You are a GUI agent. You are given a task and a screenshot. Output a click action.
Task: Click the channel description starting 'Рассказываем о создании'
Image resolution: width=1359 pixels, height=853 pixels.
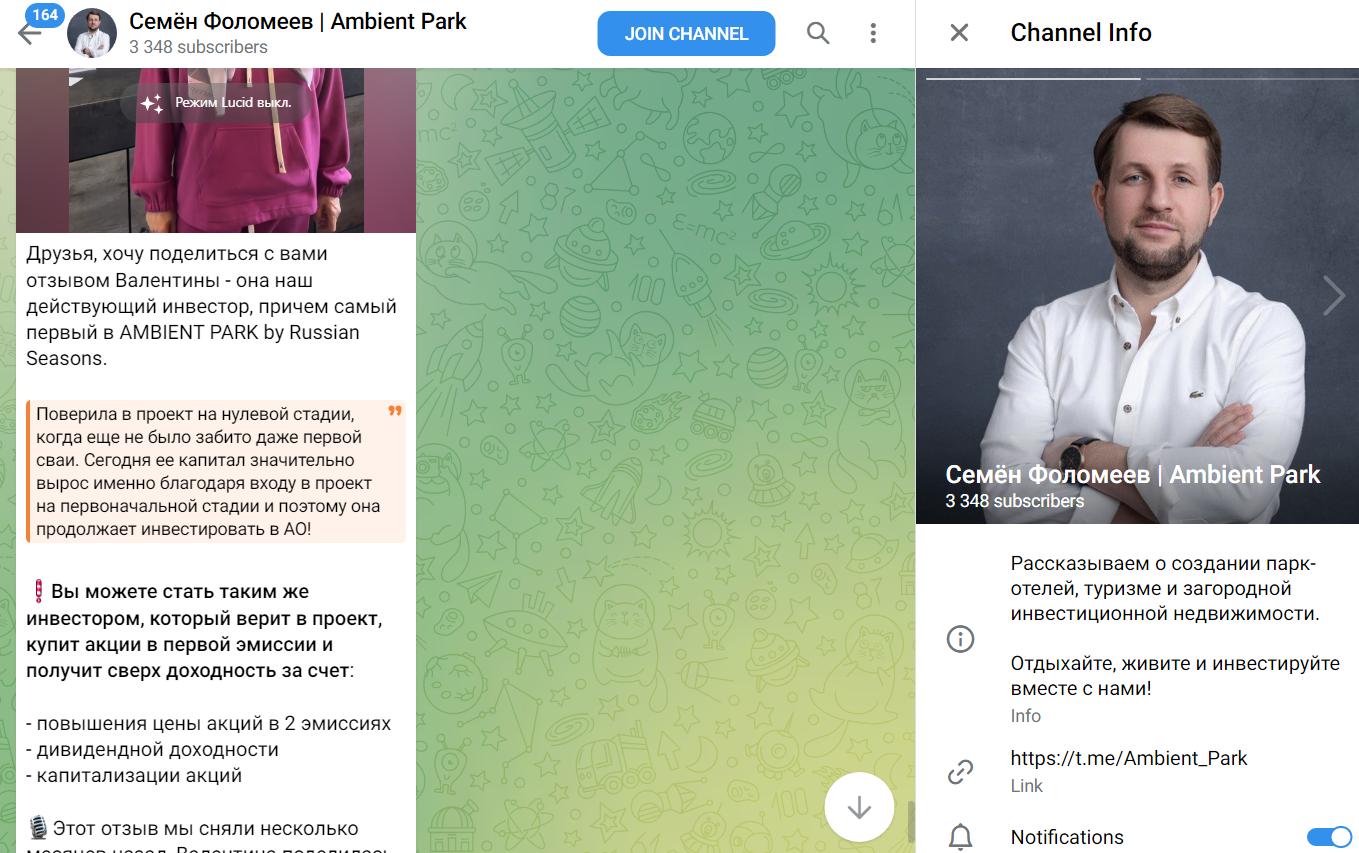1165,588
